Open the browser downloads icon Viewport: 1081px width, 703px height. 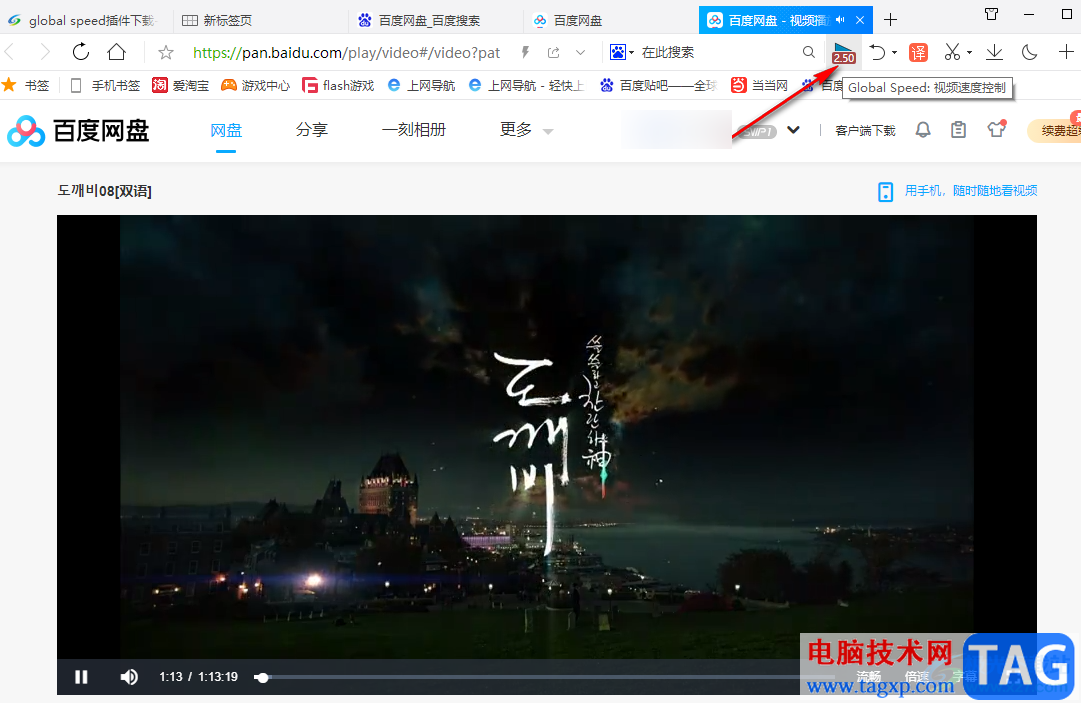[994, 52]
